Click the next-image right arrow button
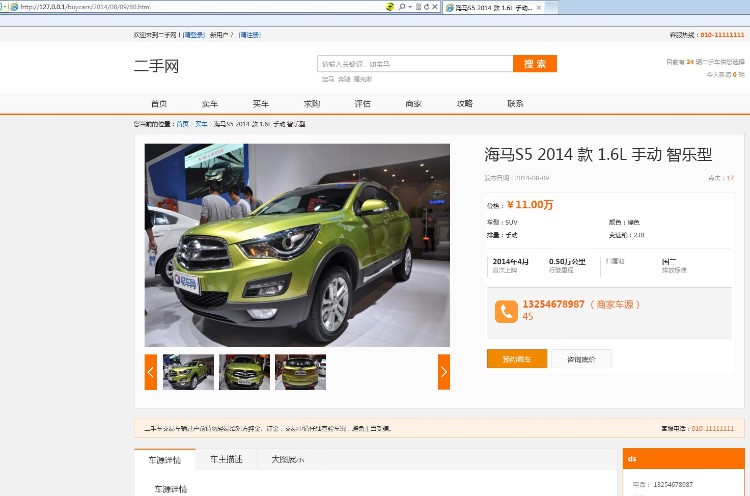 444,372
